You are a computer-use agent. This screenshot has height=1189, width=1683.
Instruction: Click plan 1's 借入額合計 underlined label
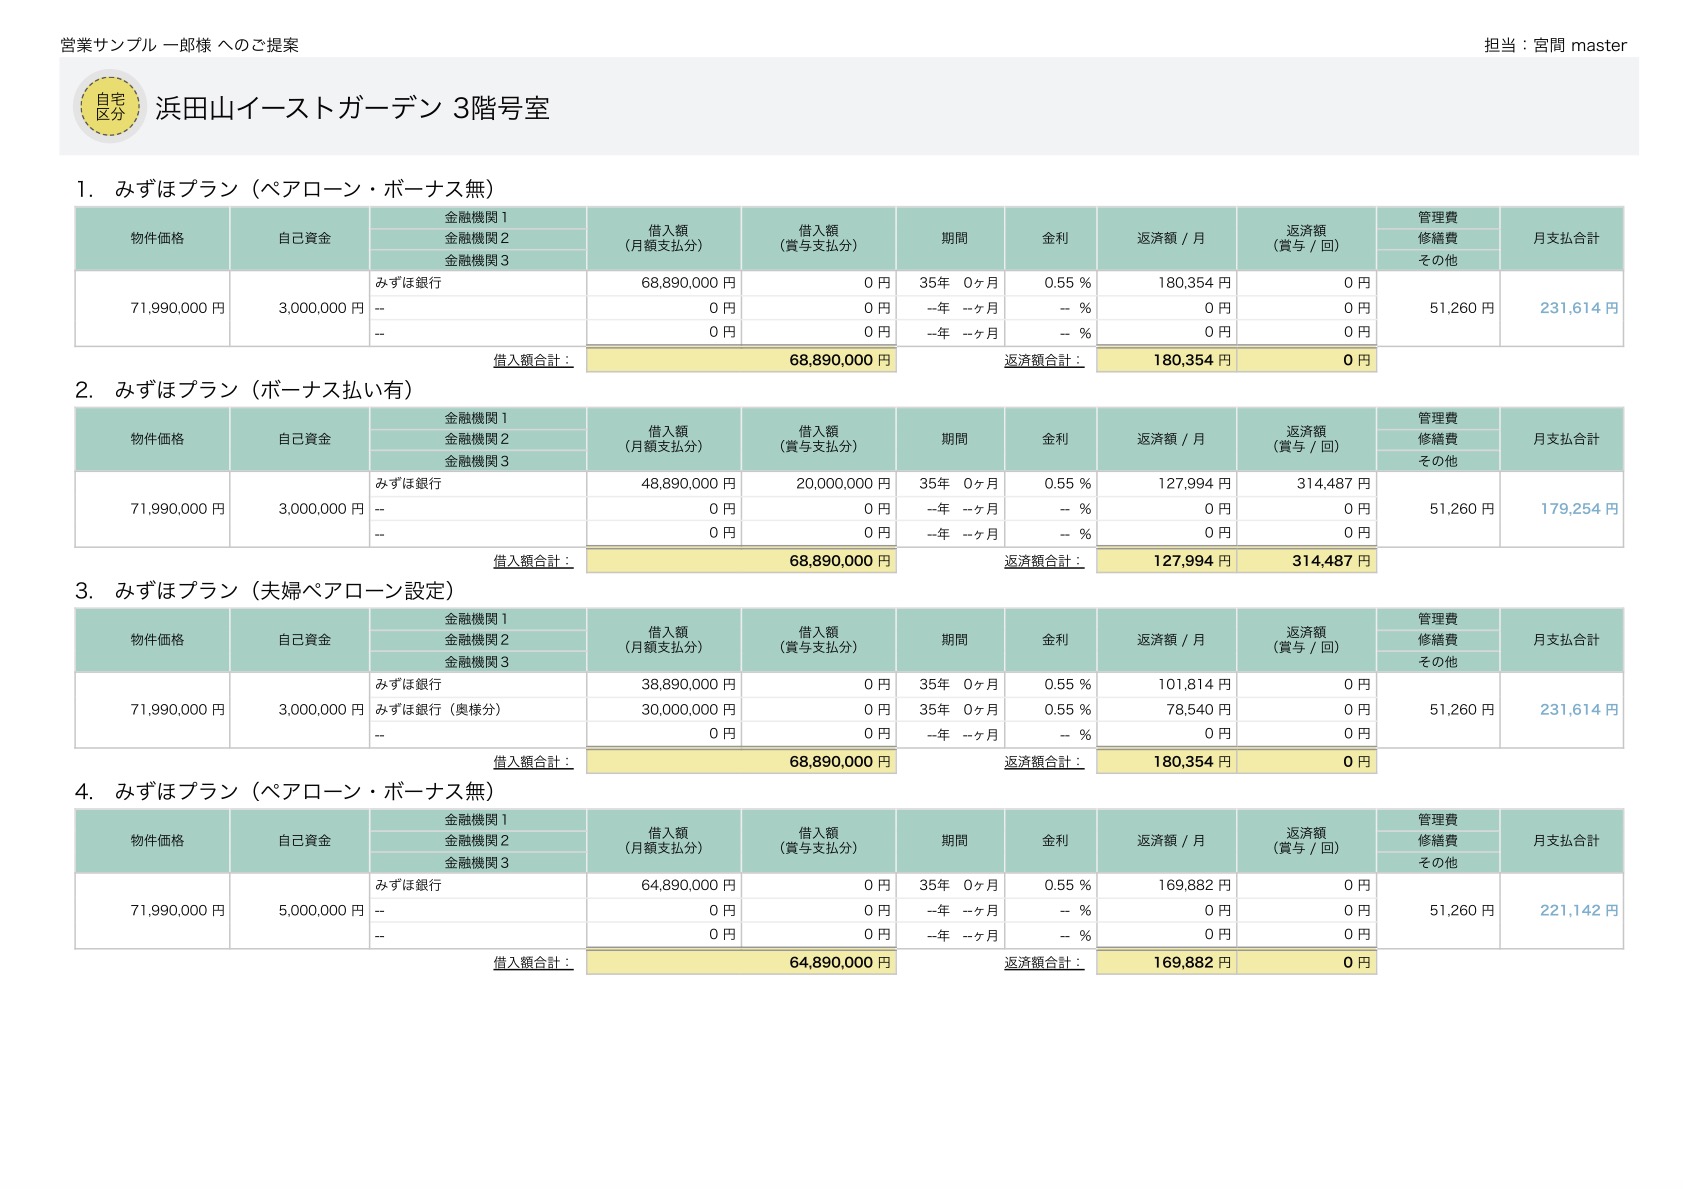click(533, 360)
